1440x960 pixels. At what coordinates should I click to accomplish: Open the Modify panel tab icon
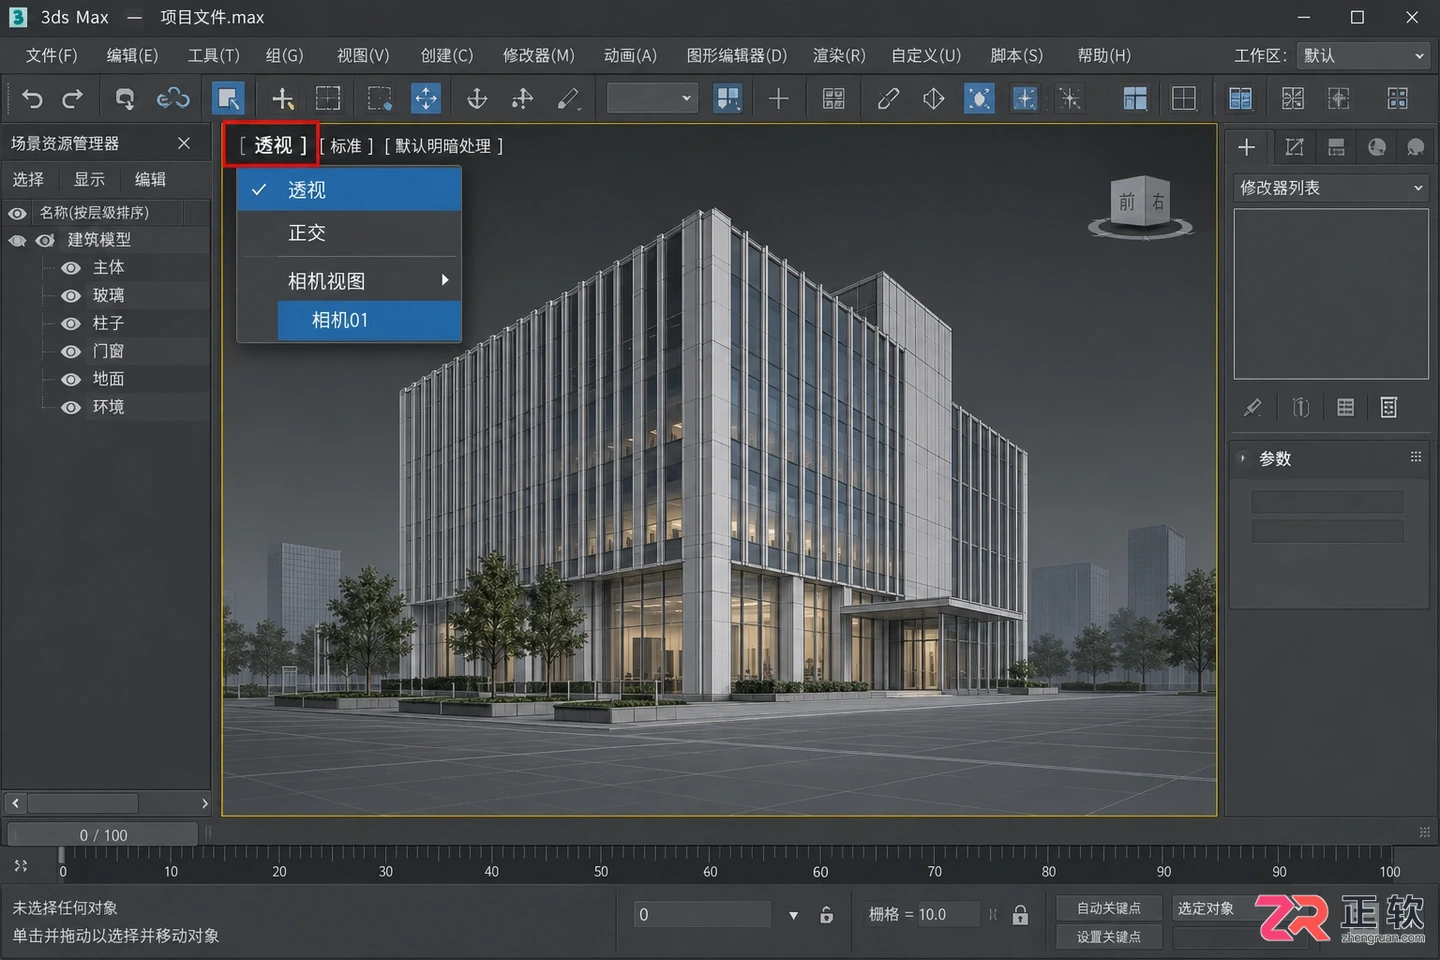coord(1294,147)
